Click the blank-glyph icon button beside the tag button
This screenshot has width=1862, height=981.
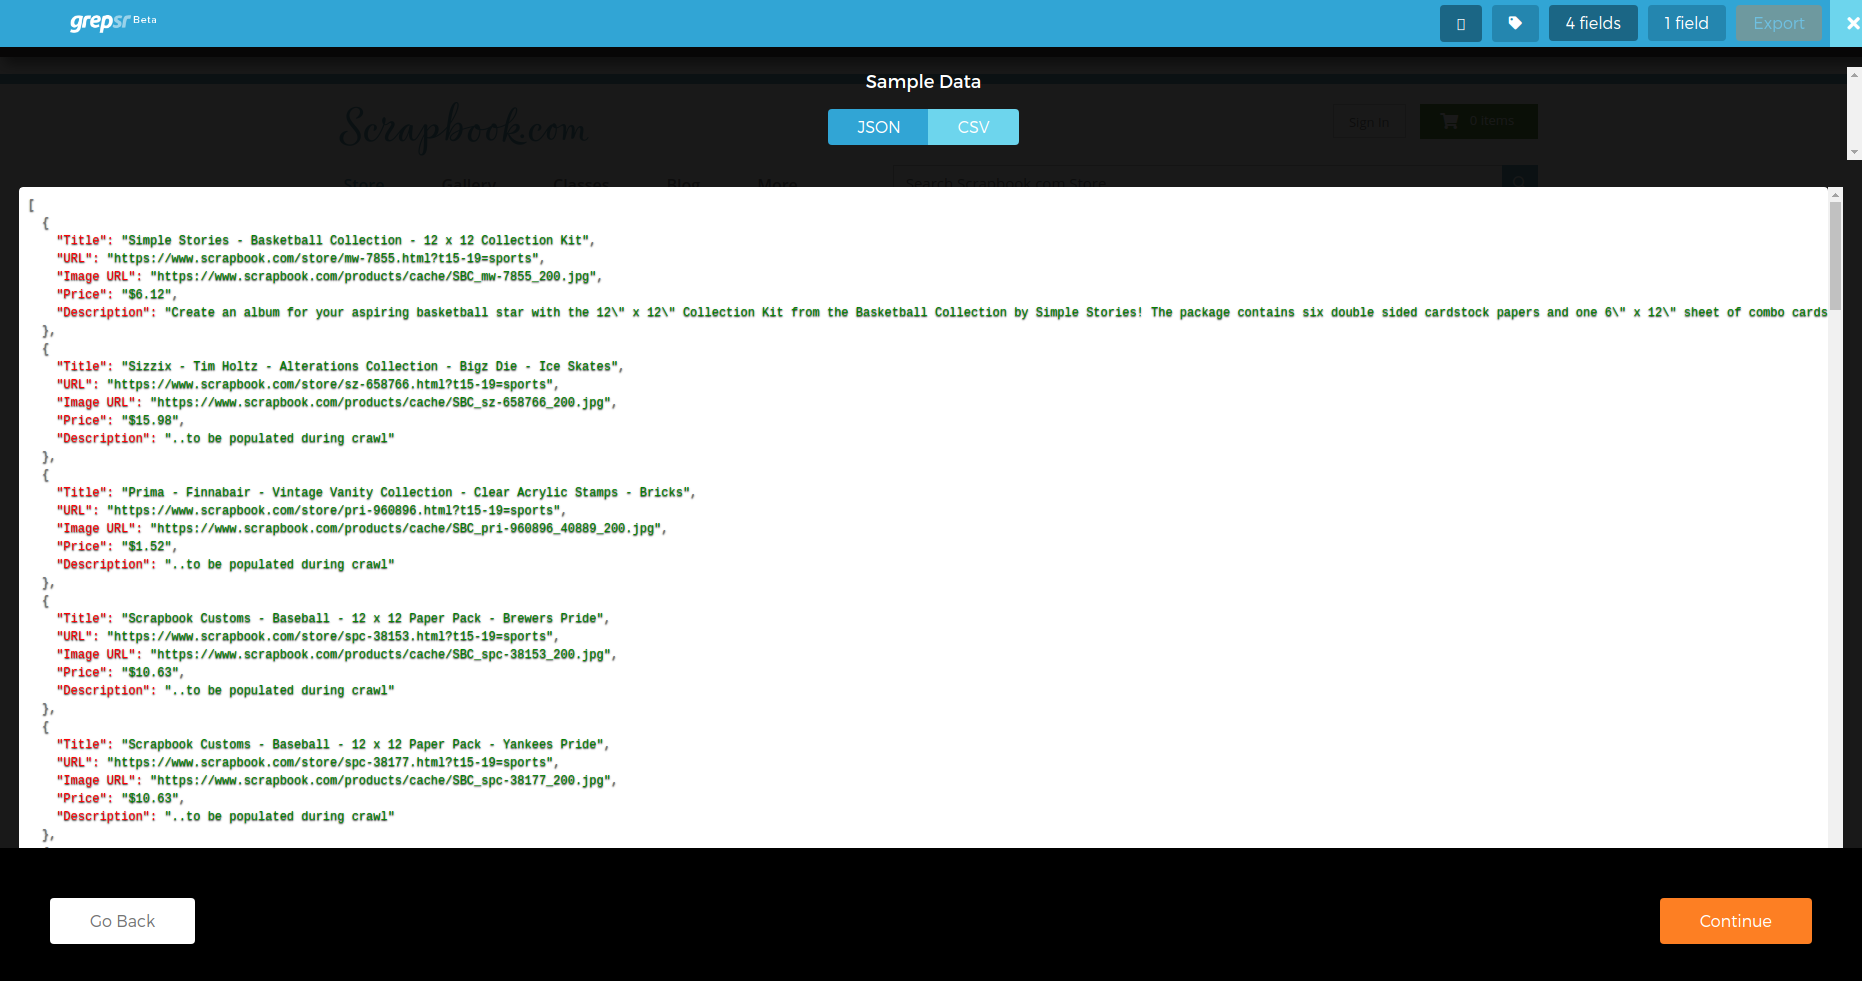tap(1461, 23)
